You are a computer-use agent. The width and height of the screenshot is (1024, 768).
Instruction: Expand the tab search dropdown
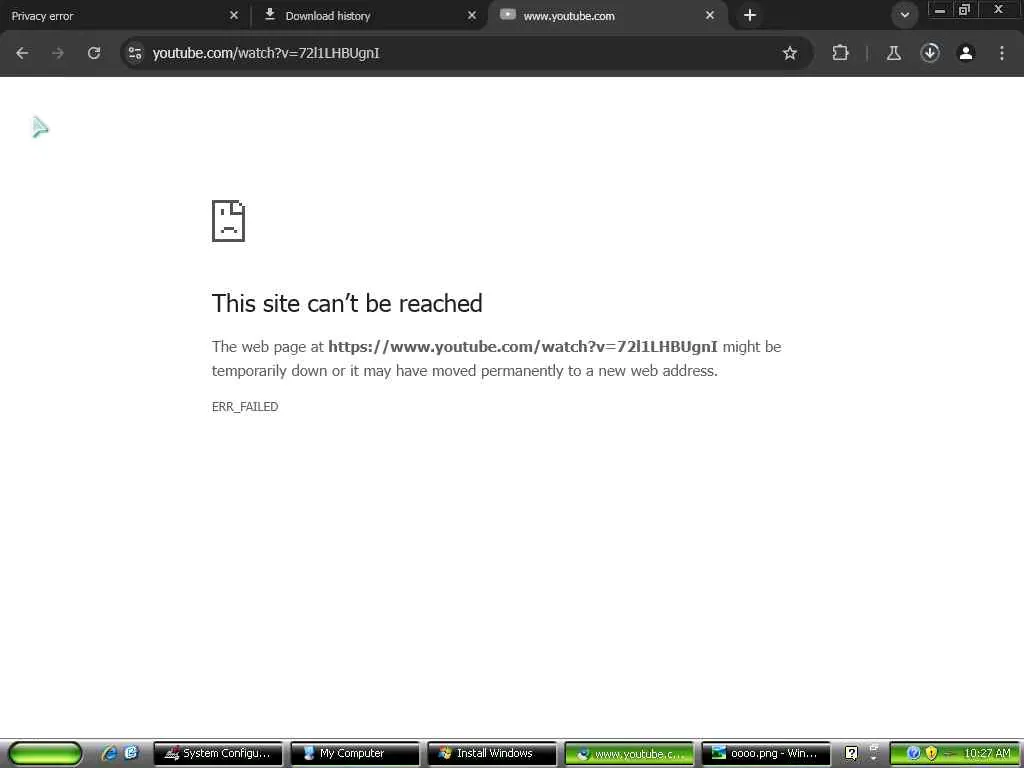904,15
